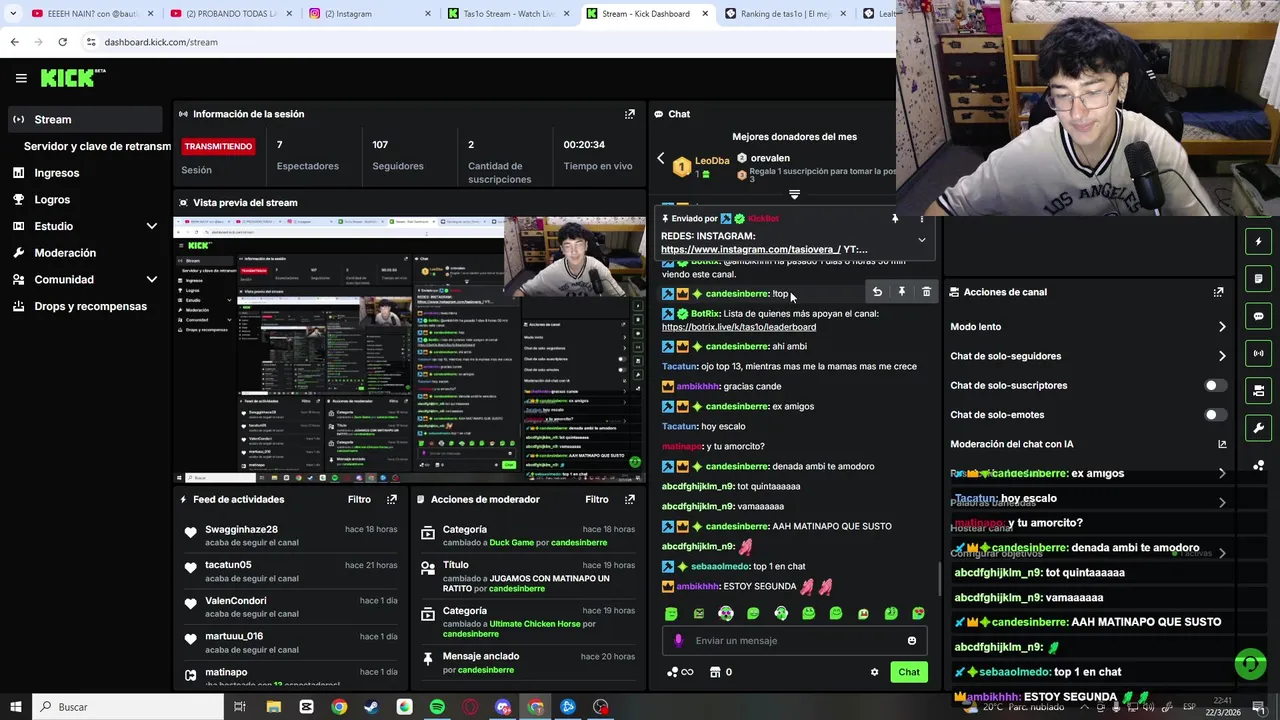Open Filtro in Feed de actividades
Viewport: 1280px width, 720px height.
coord(359,499)
